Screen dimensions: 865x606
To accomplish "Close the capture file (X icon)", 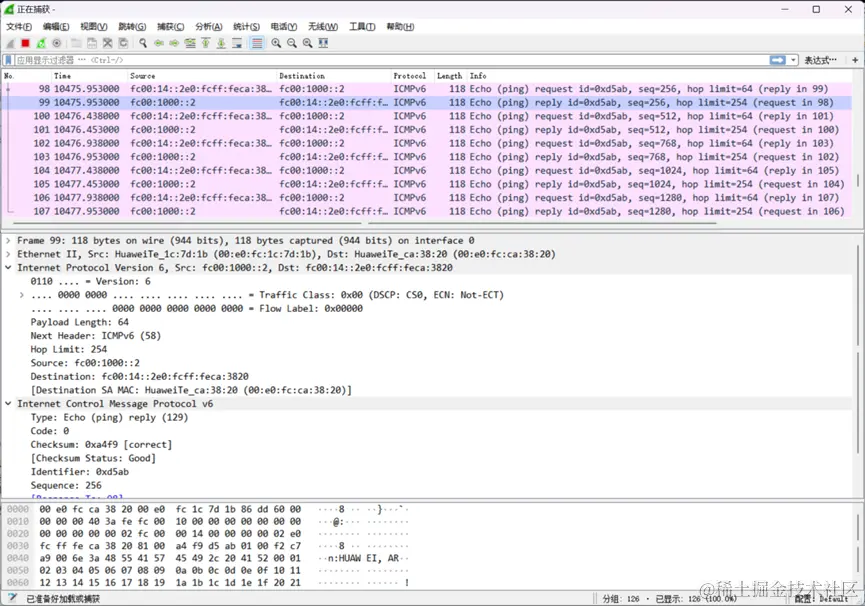I will 108,43.
